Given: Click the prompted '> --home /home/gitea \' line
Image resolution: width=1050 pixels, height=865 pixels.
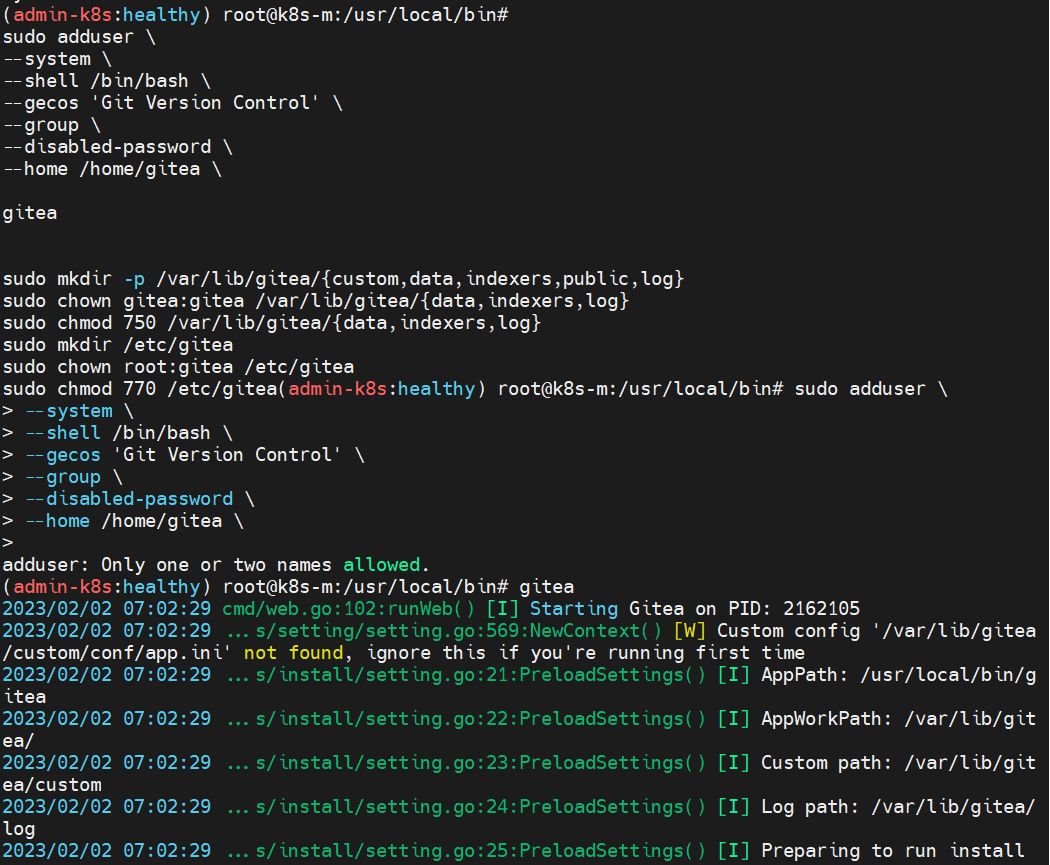Looking at the screenshot, I should tap(123, 522).
